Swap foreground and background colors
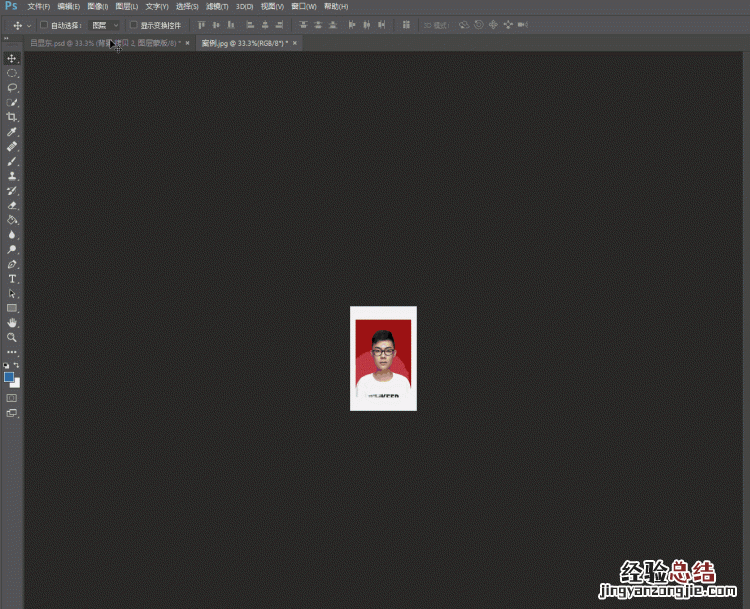The height and width of the screenshot is (609, 750). pyautogui.click(x=17, y=365)
